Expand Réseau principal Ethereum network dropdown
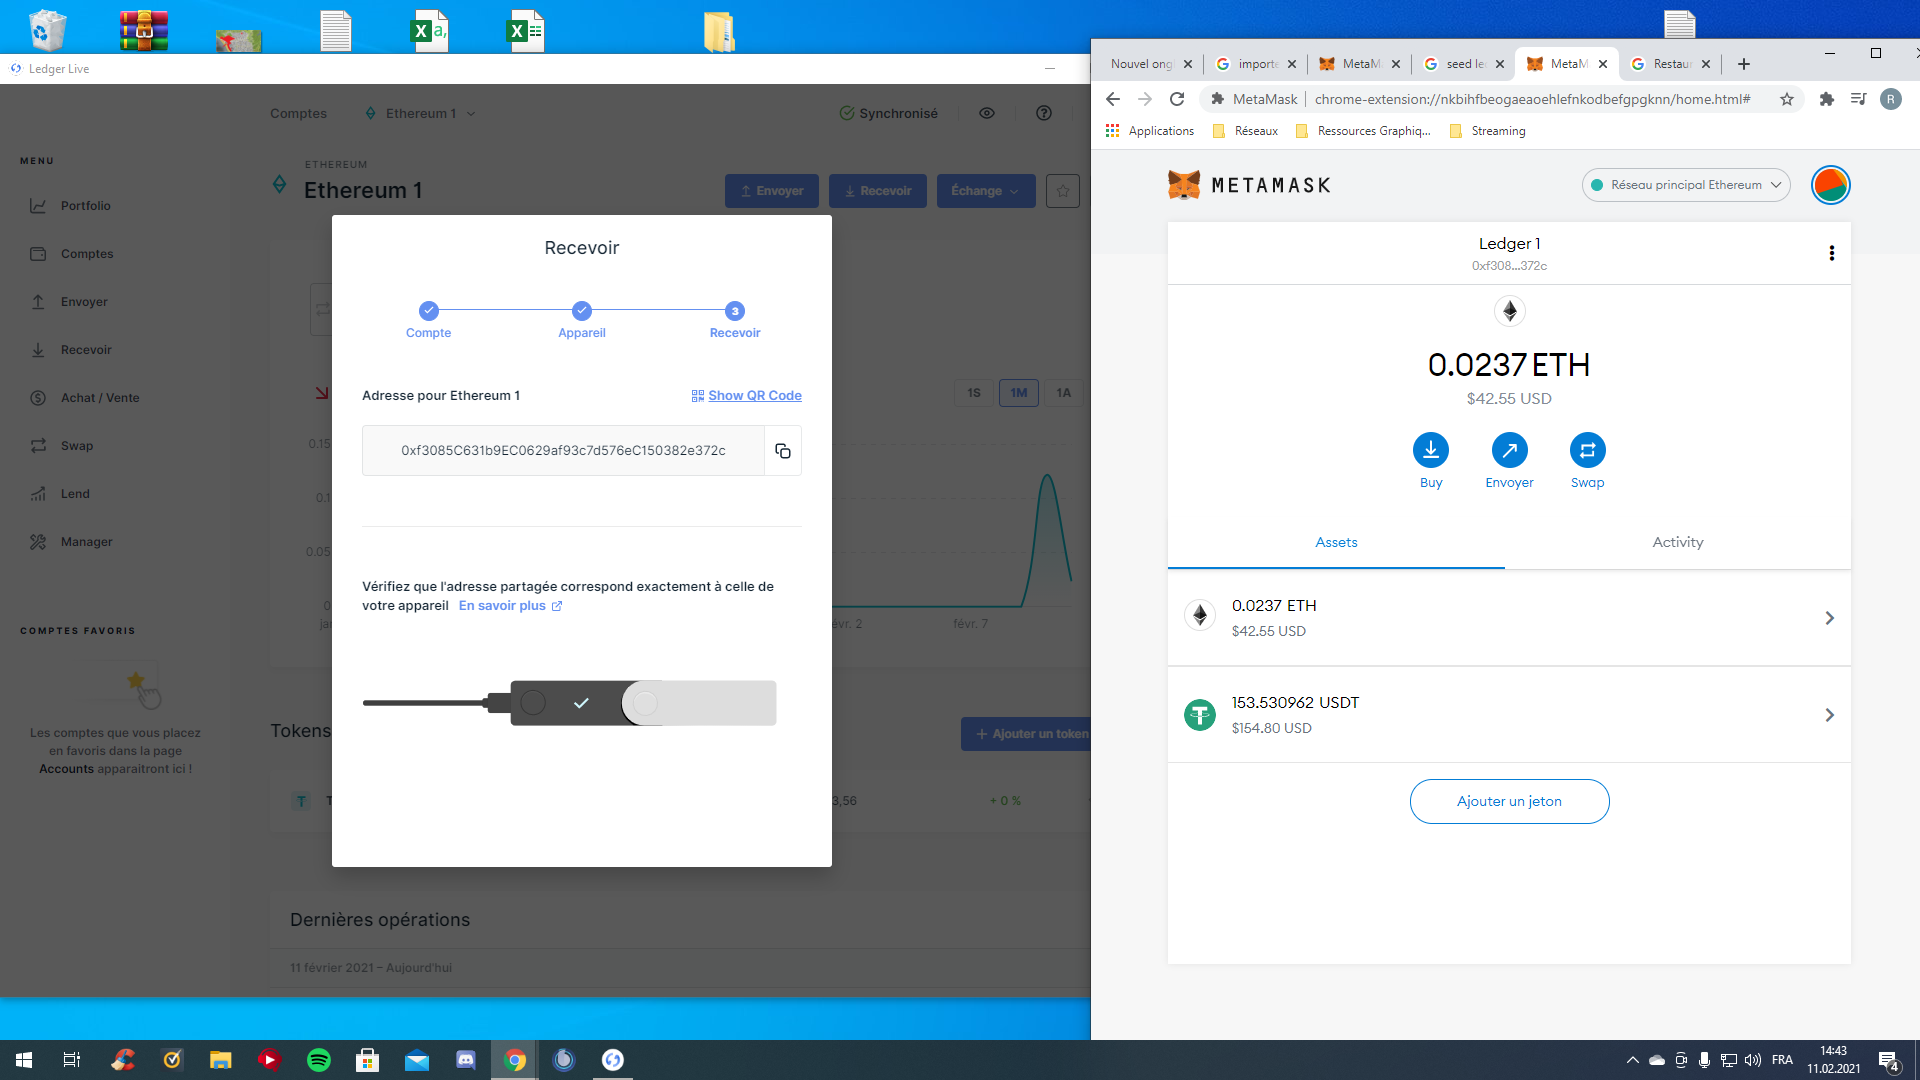The height and width of the screenshot is (1080, 1920). (1686, 185)
